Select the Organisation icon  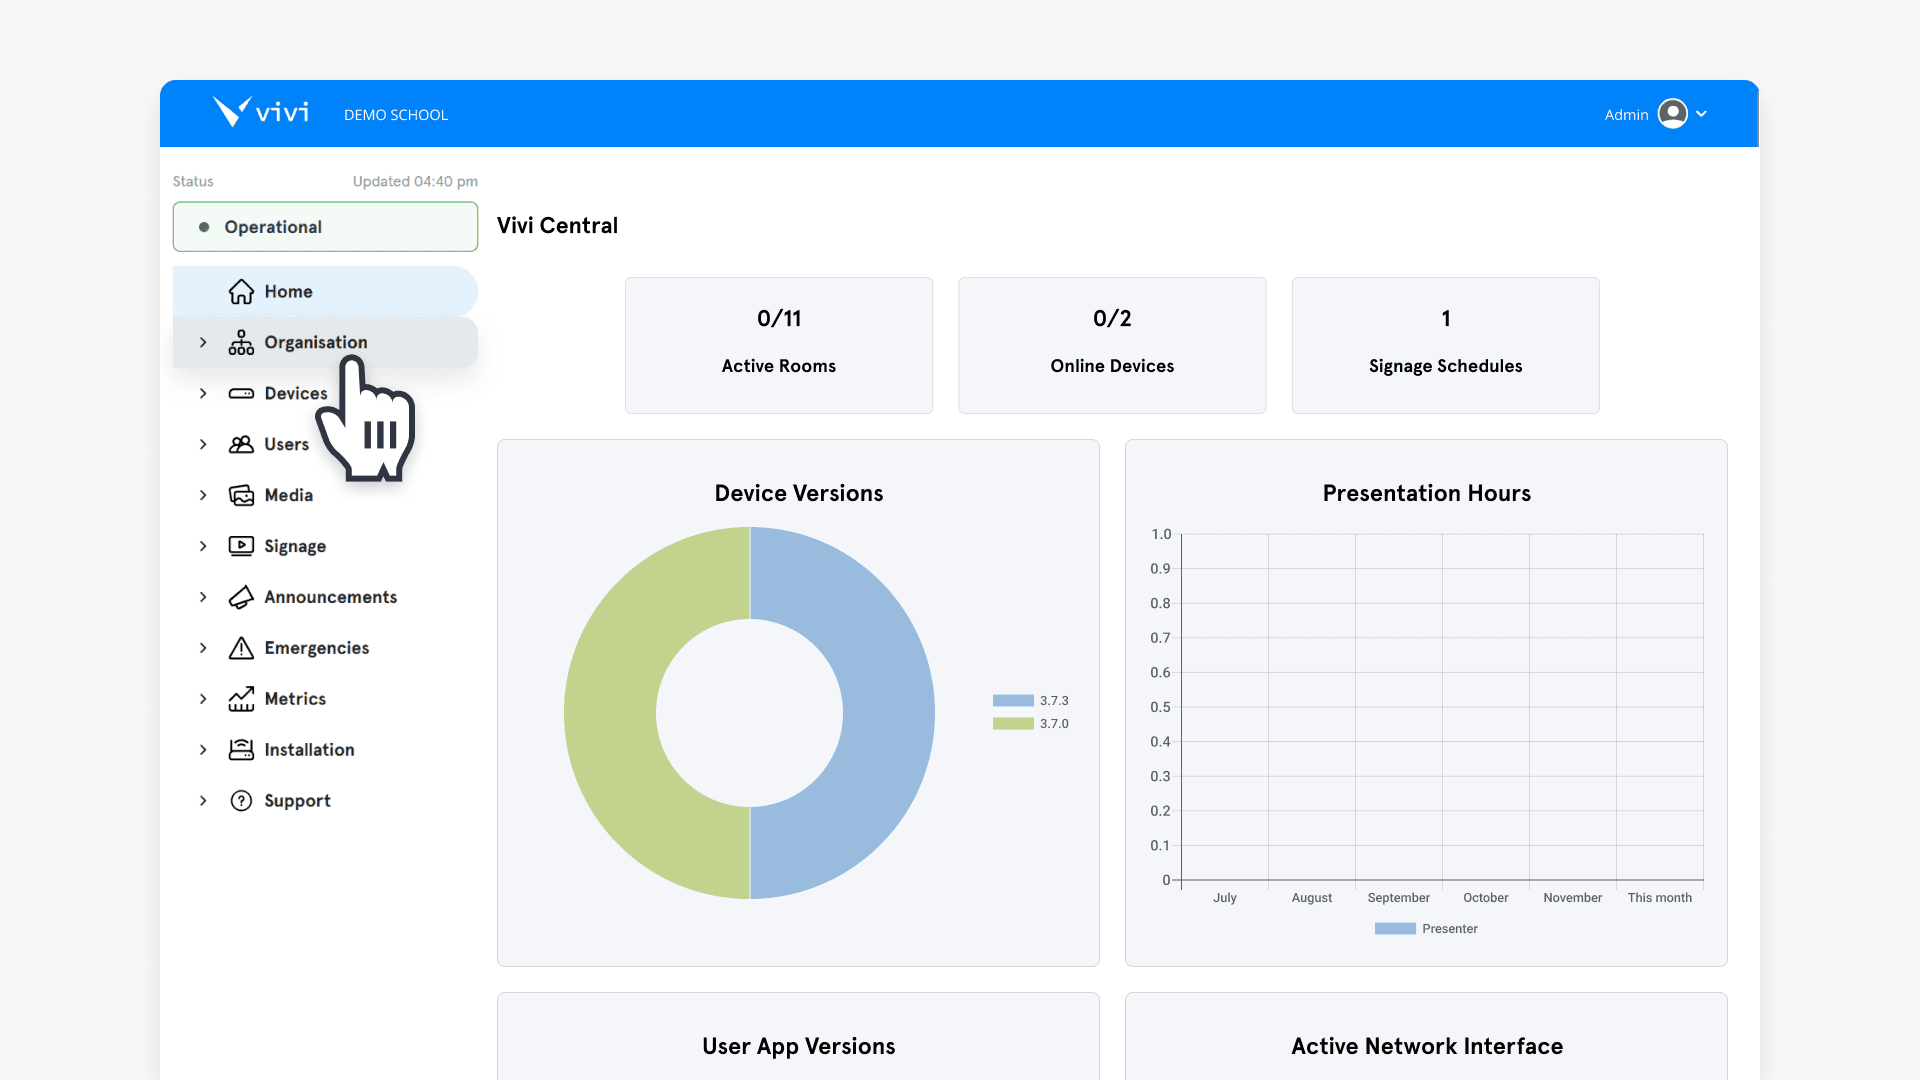[241, 342]
